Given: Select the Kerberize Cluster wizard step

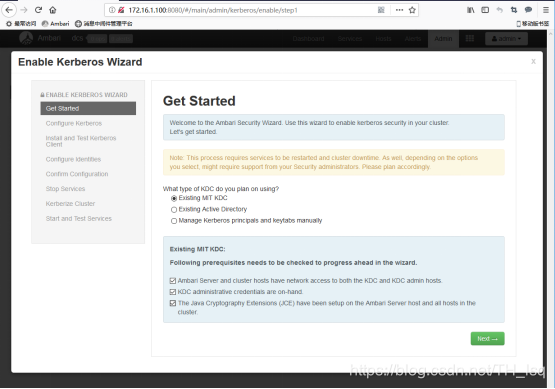Looking at the screenshot, I should click(70, 204).
